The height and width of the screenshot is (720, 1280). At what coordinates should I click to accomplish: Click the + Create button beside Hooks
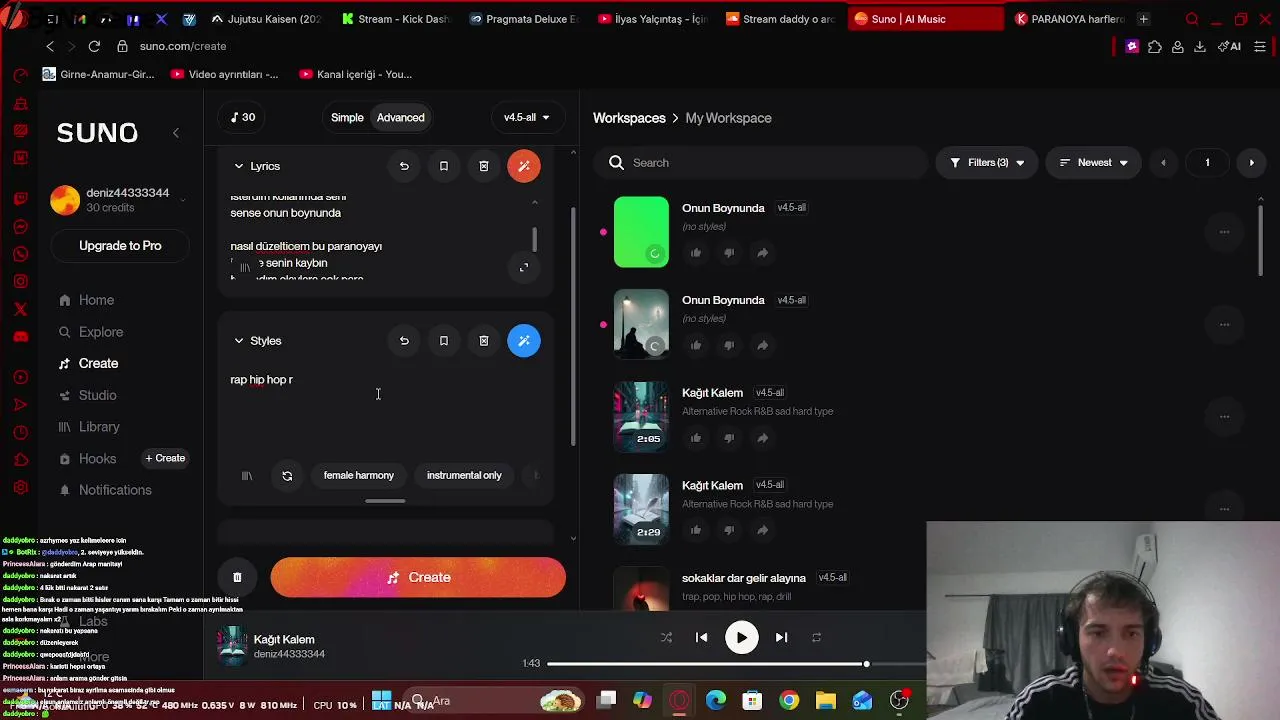tap(165, 458)
